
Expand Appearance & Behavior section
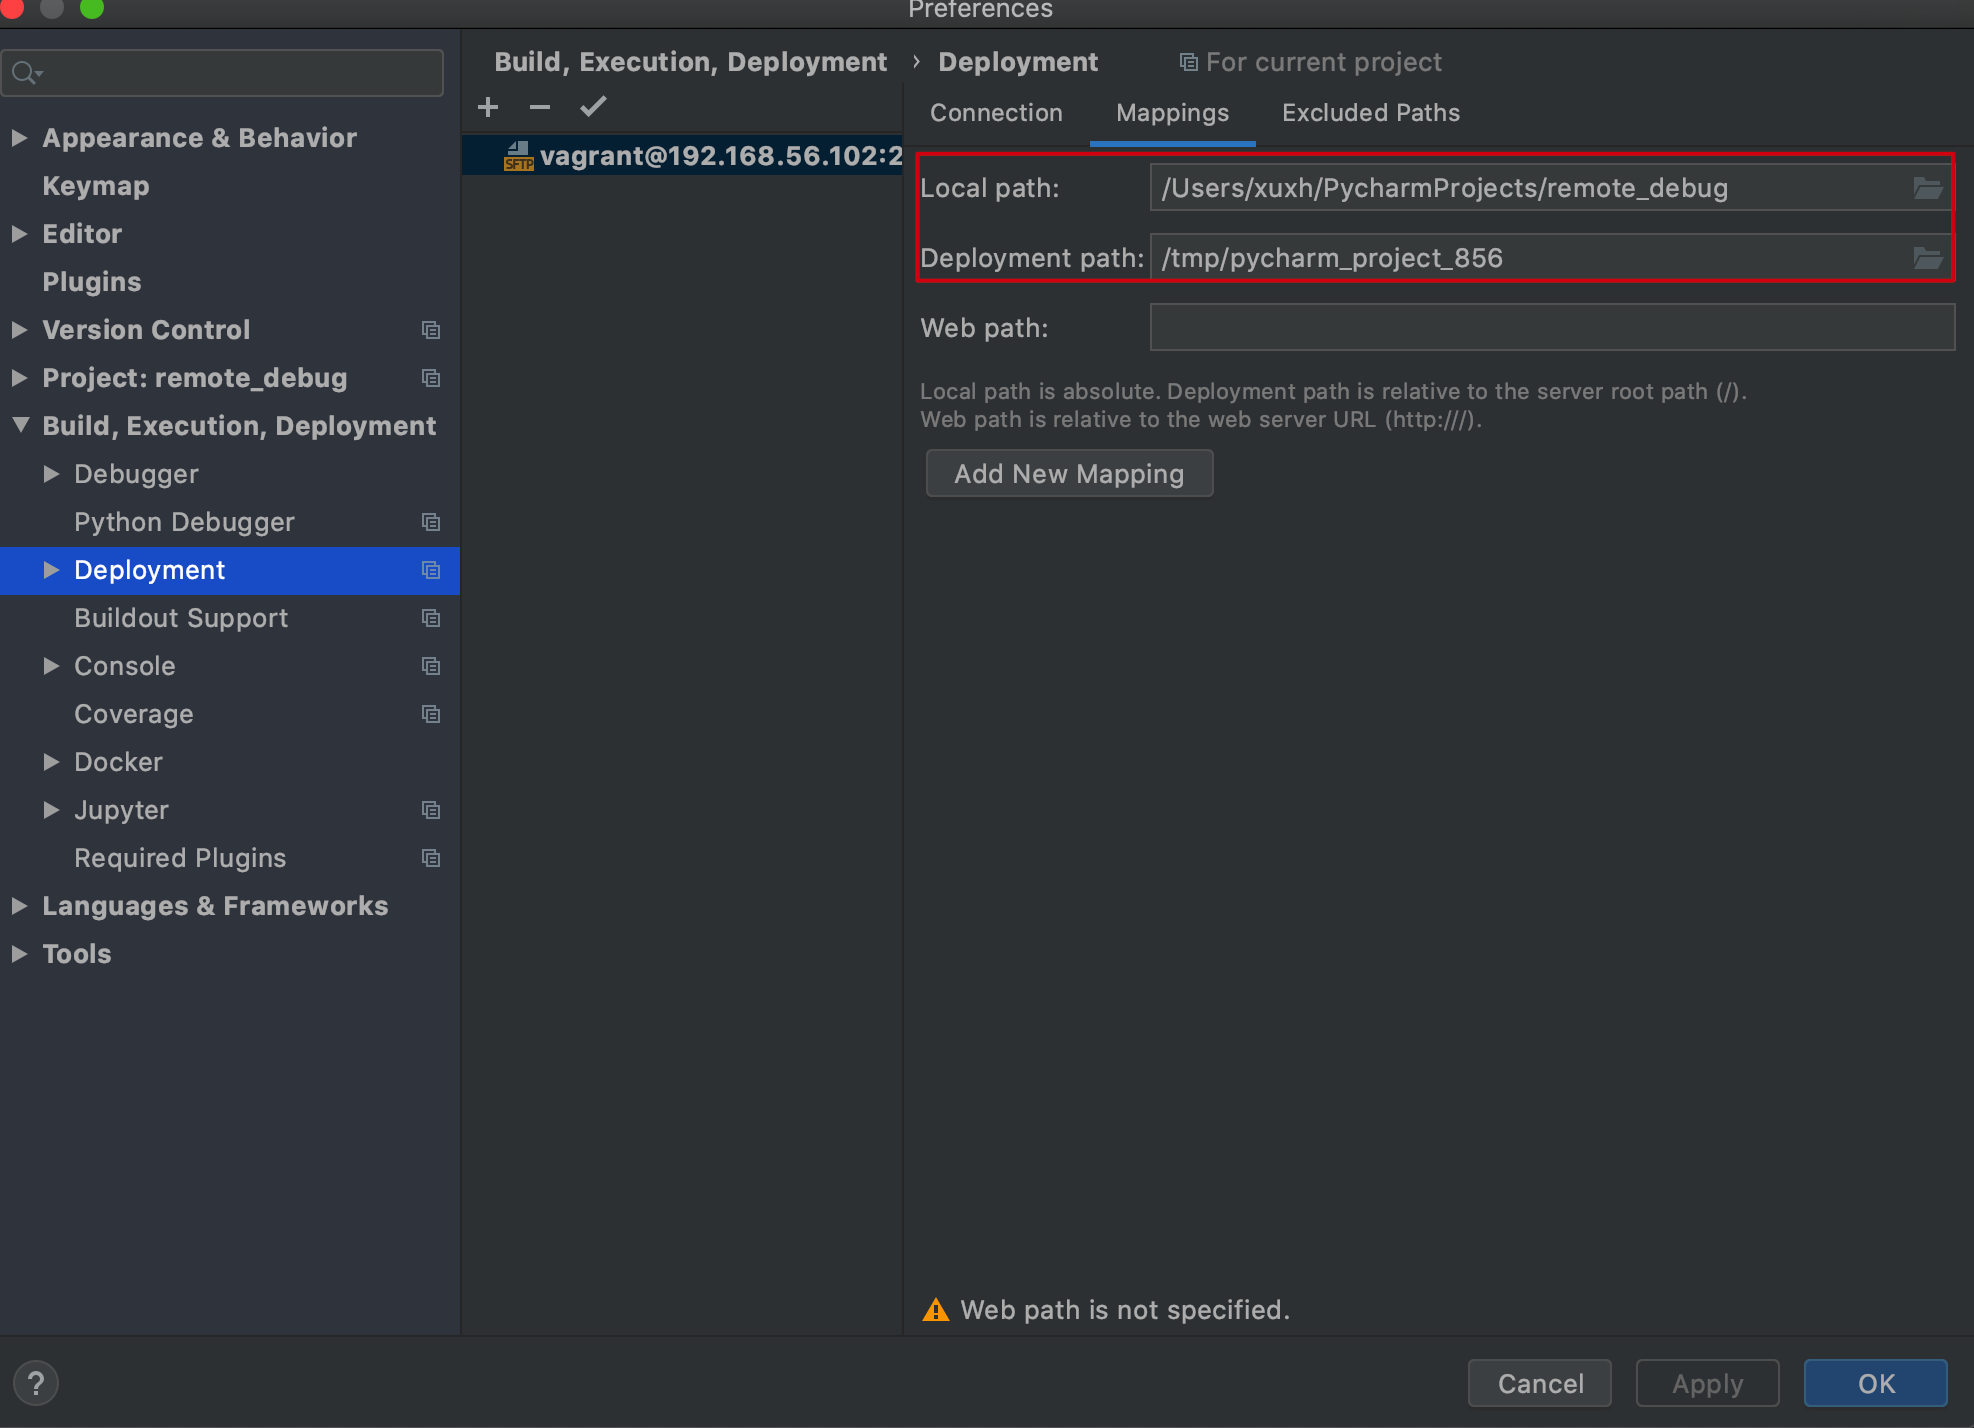(x=19, y=138)
